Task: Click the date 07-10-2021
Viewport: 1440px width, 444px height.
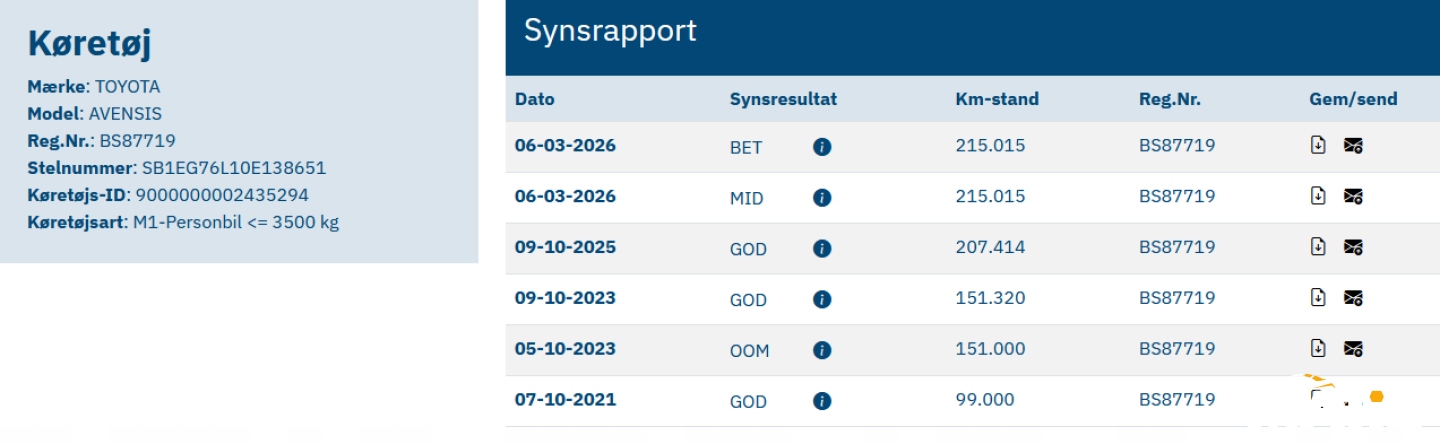Action: click(x=565, y=400)
